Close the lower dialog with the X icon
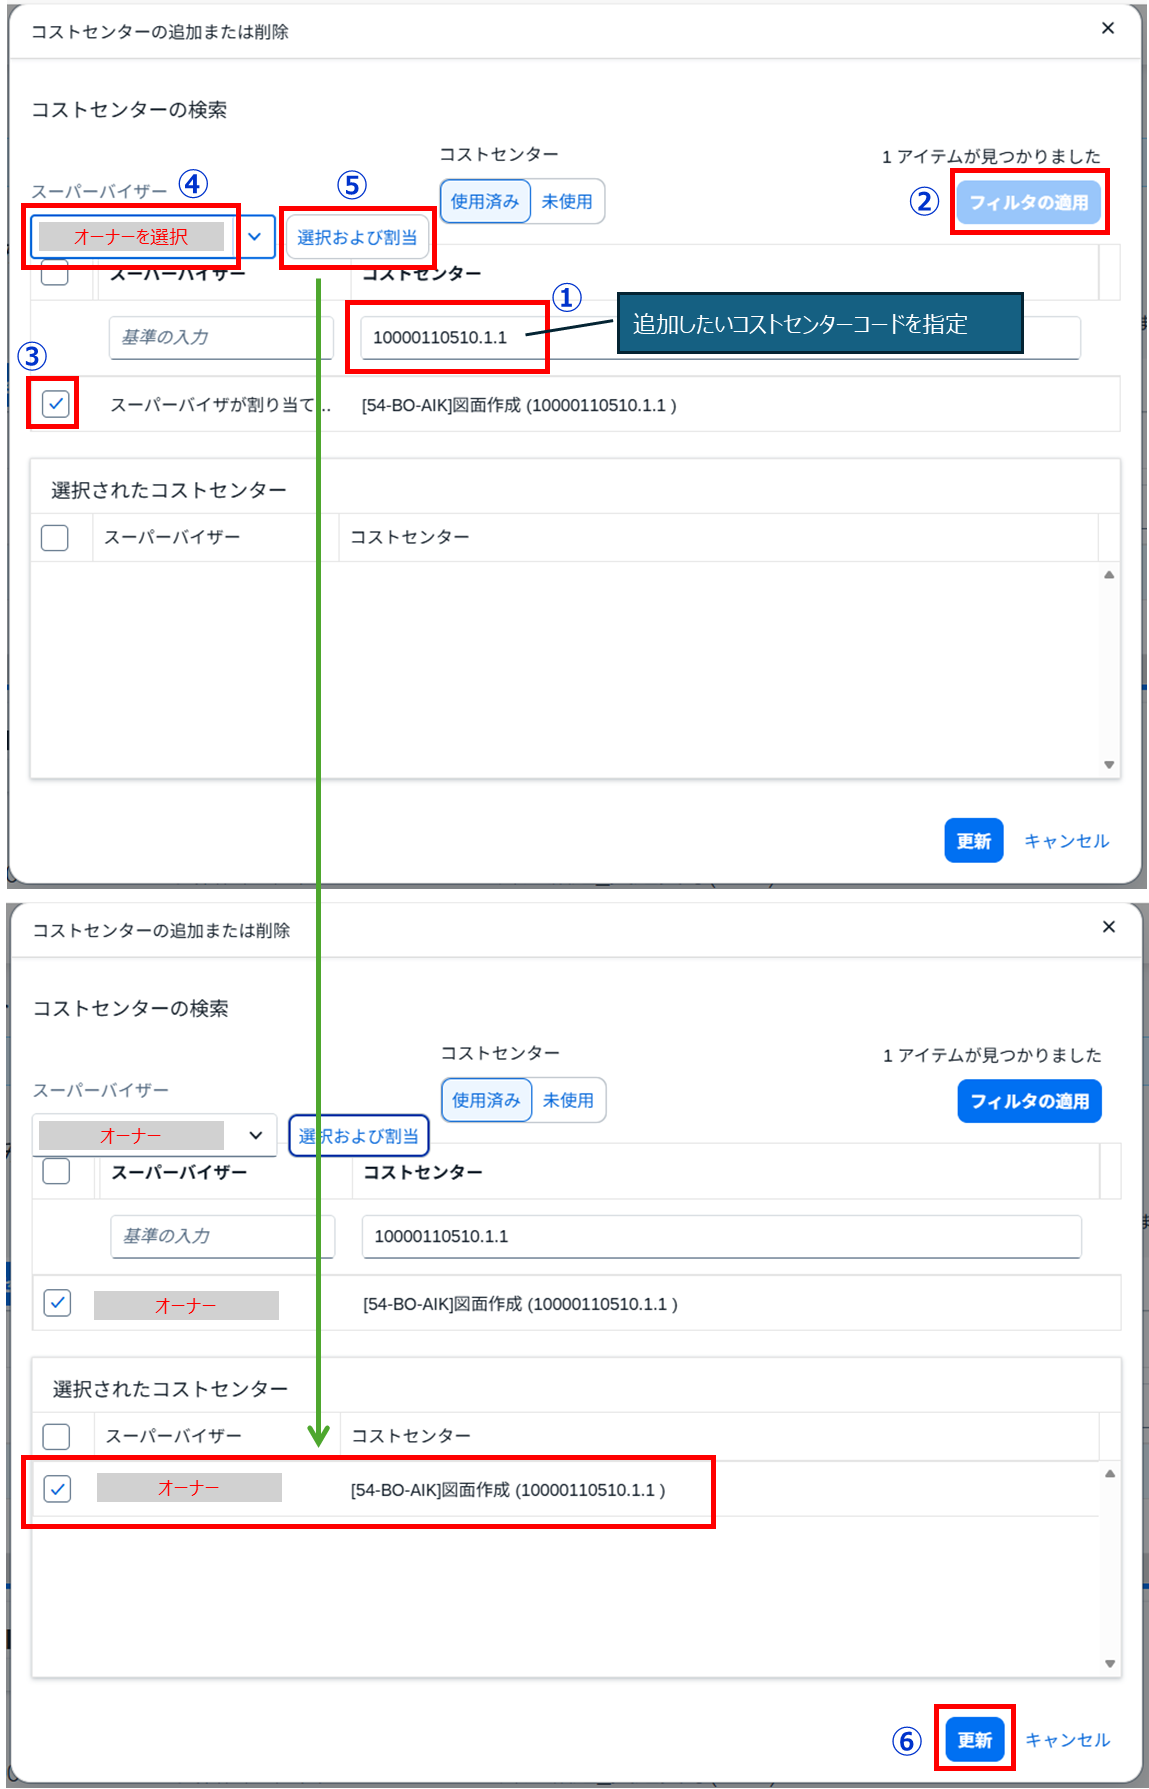Viewport: 1149px width, 1789px height. [x=1108, y=927]
